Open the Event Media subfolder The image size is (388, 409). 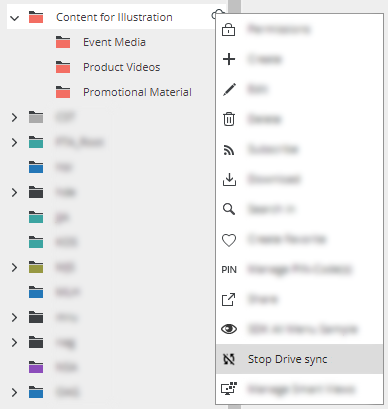coord(114,42)
